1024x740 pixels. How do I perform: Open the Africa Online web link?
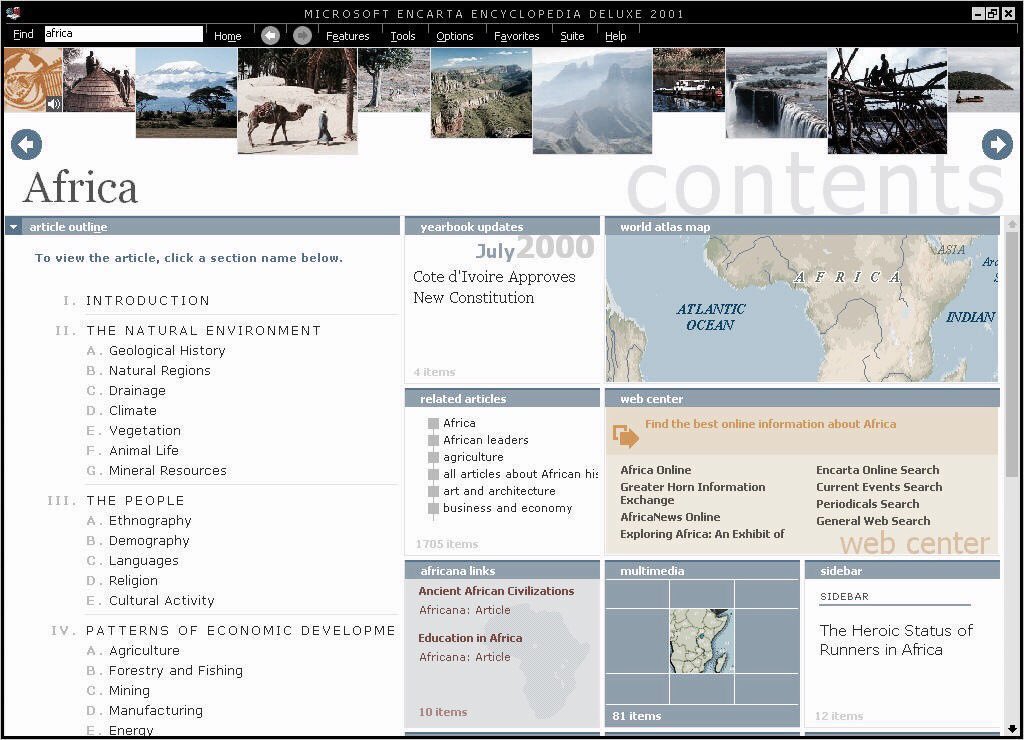tap(656, 470)
